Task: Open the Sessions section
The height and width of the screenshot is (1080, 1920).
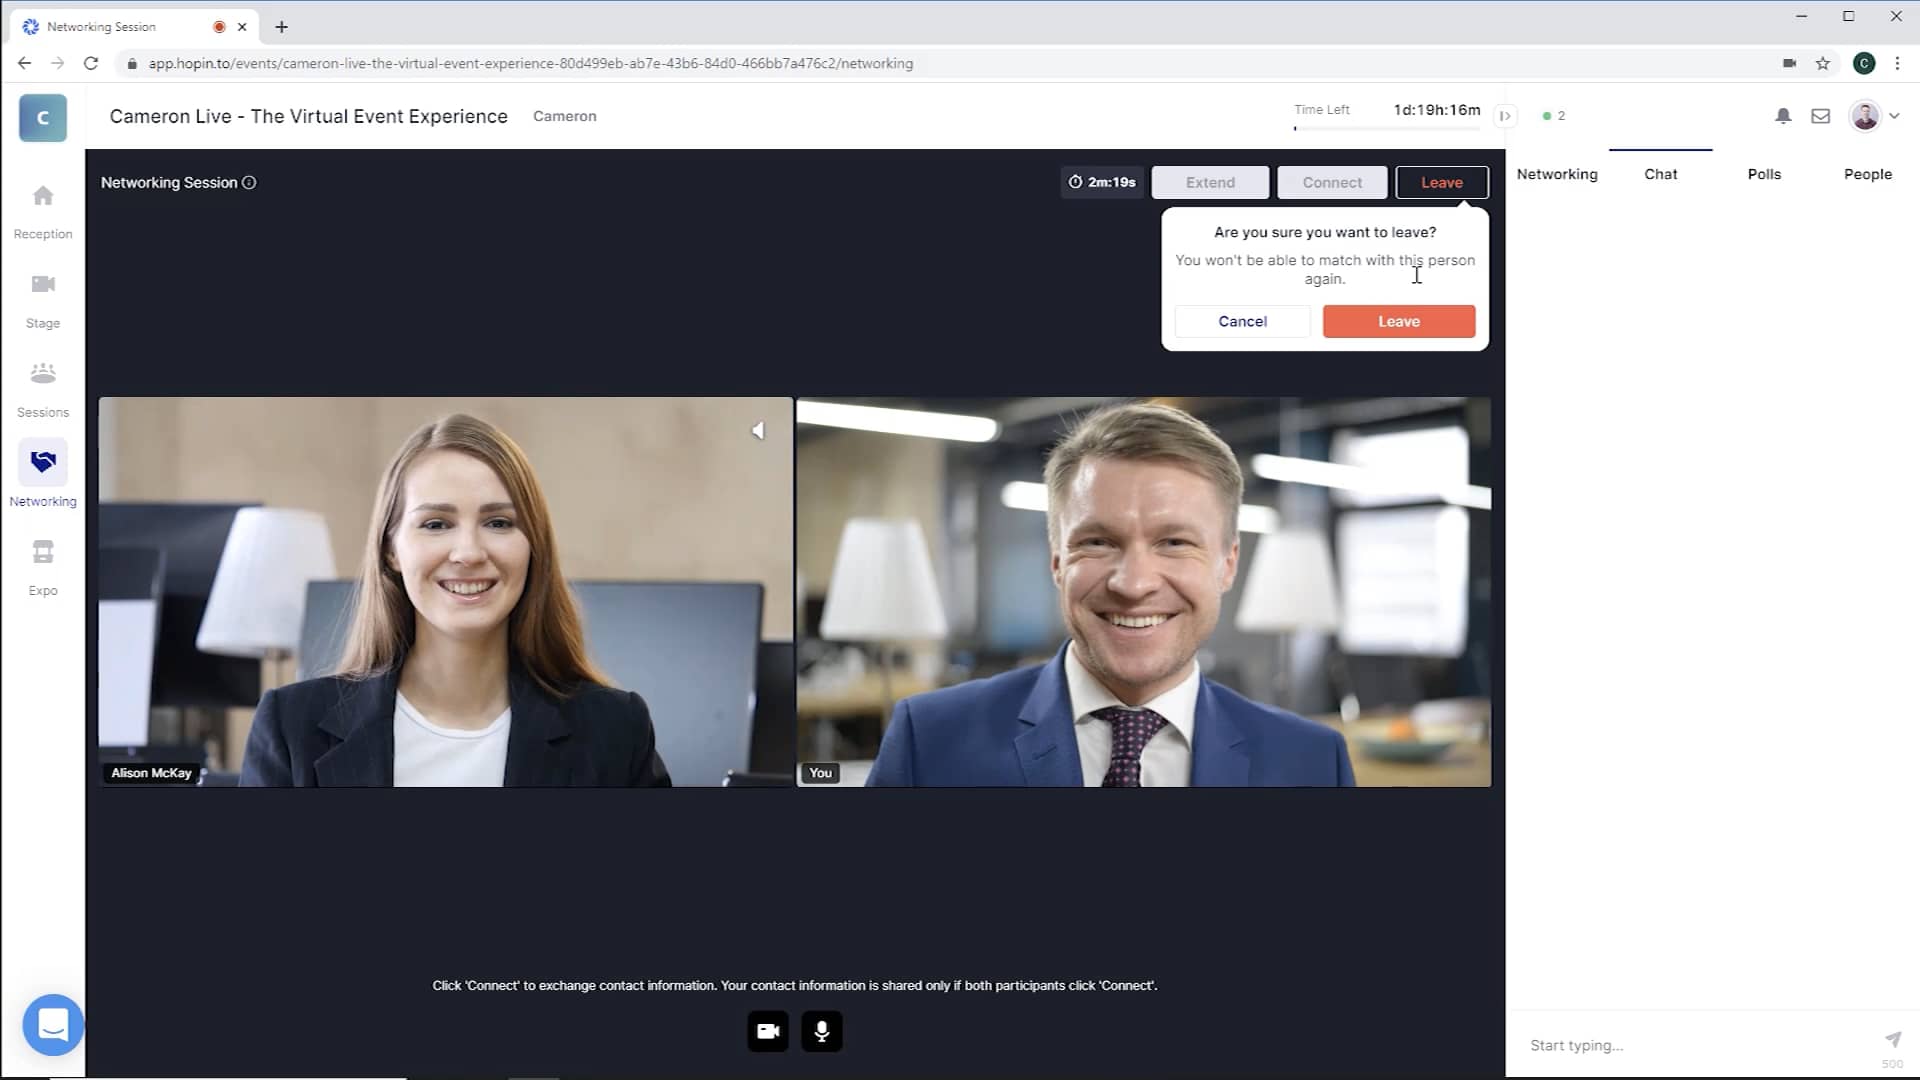Action: (42, 387)
